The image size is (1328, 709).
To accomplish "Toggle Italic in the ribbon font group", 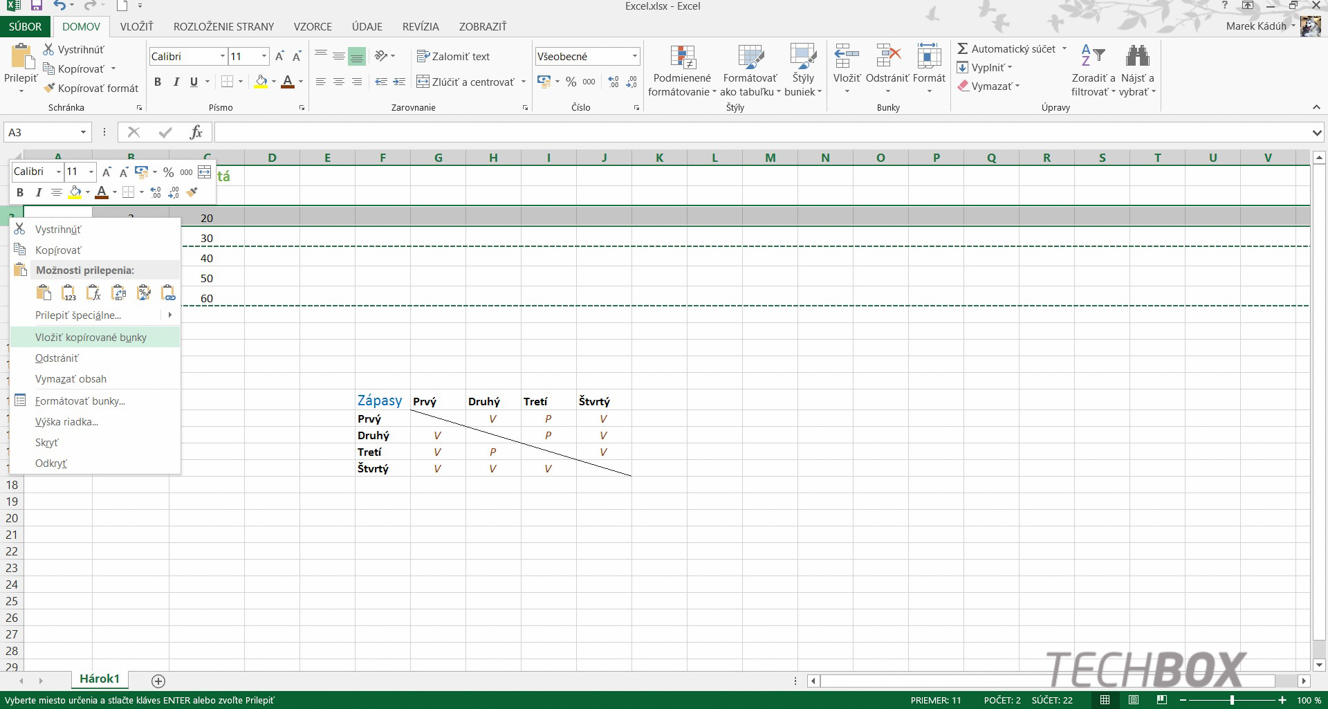I will [176, 82].
